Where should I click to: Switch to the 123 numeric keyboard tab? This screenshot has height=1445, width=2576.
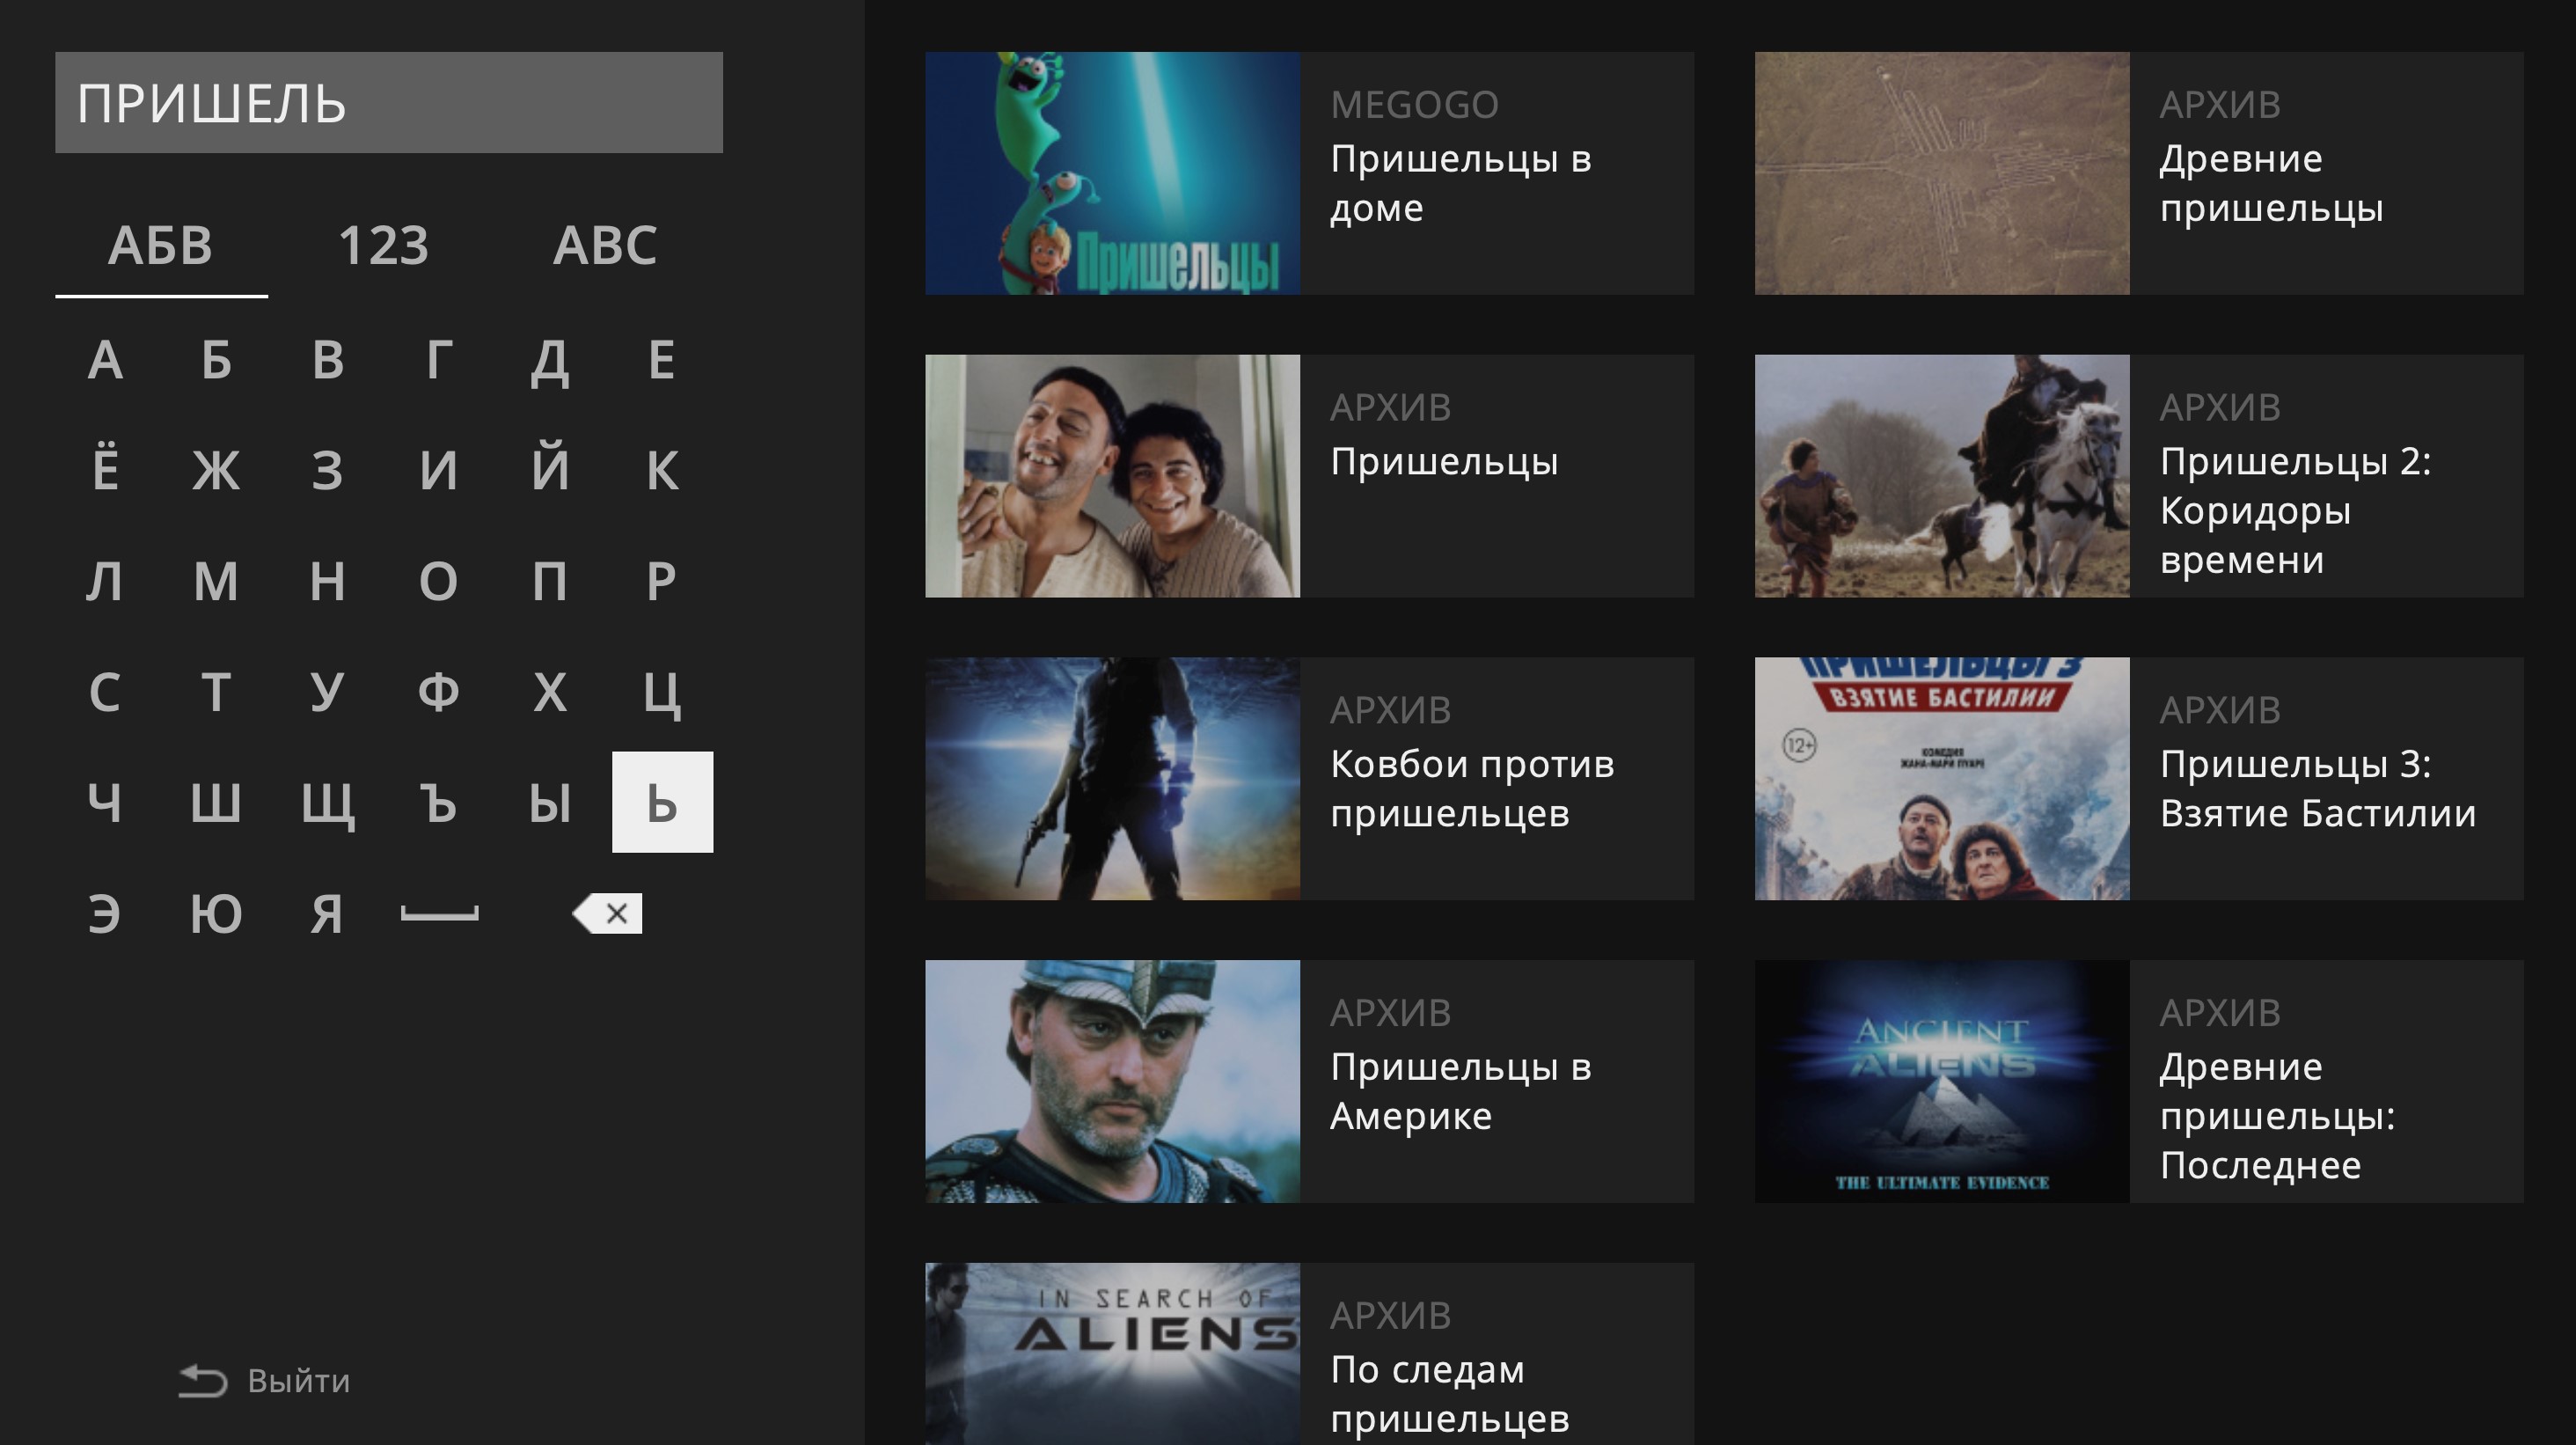pyautogui.click(x=384, y=245)
